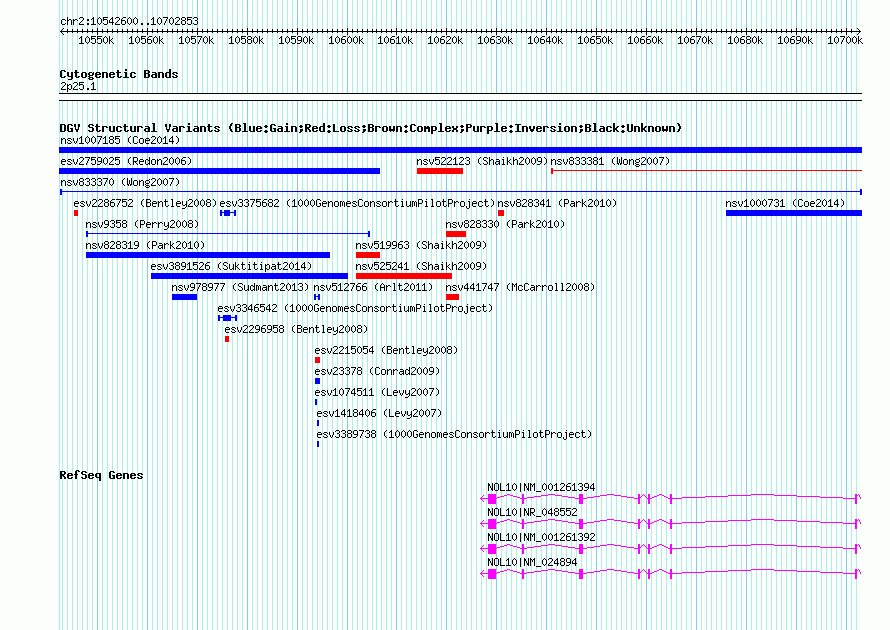Click the esv3891526 (Suktitipat2014) label
This screenshot has height=630, width=890.
pos(231,266)
